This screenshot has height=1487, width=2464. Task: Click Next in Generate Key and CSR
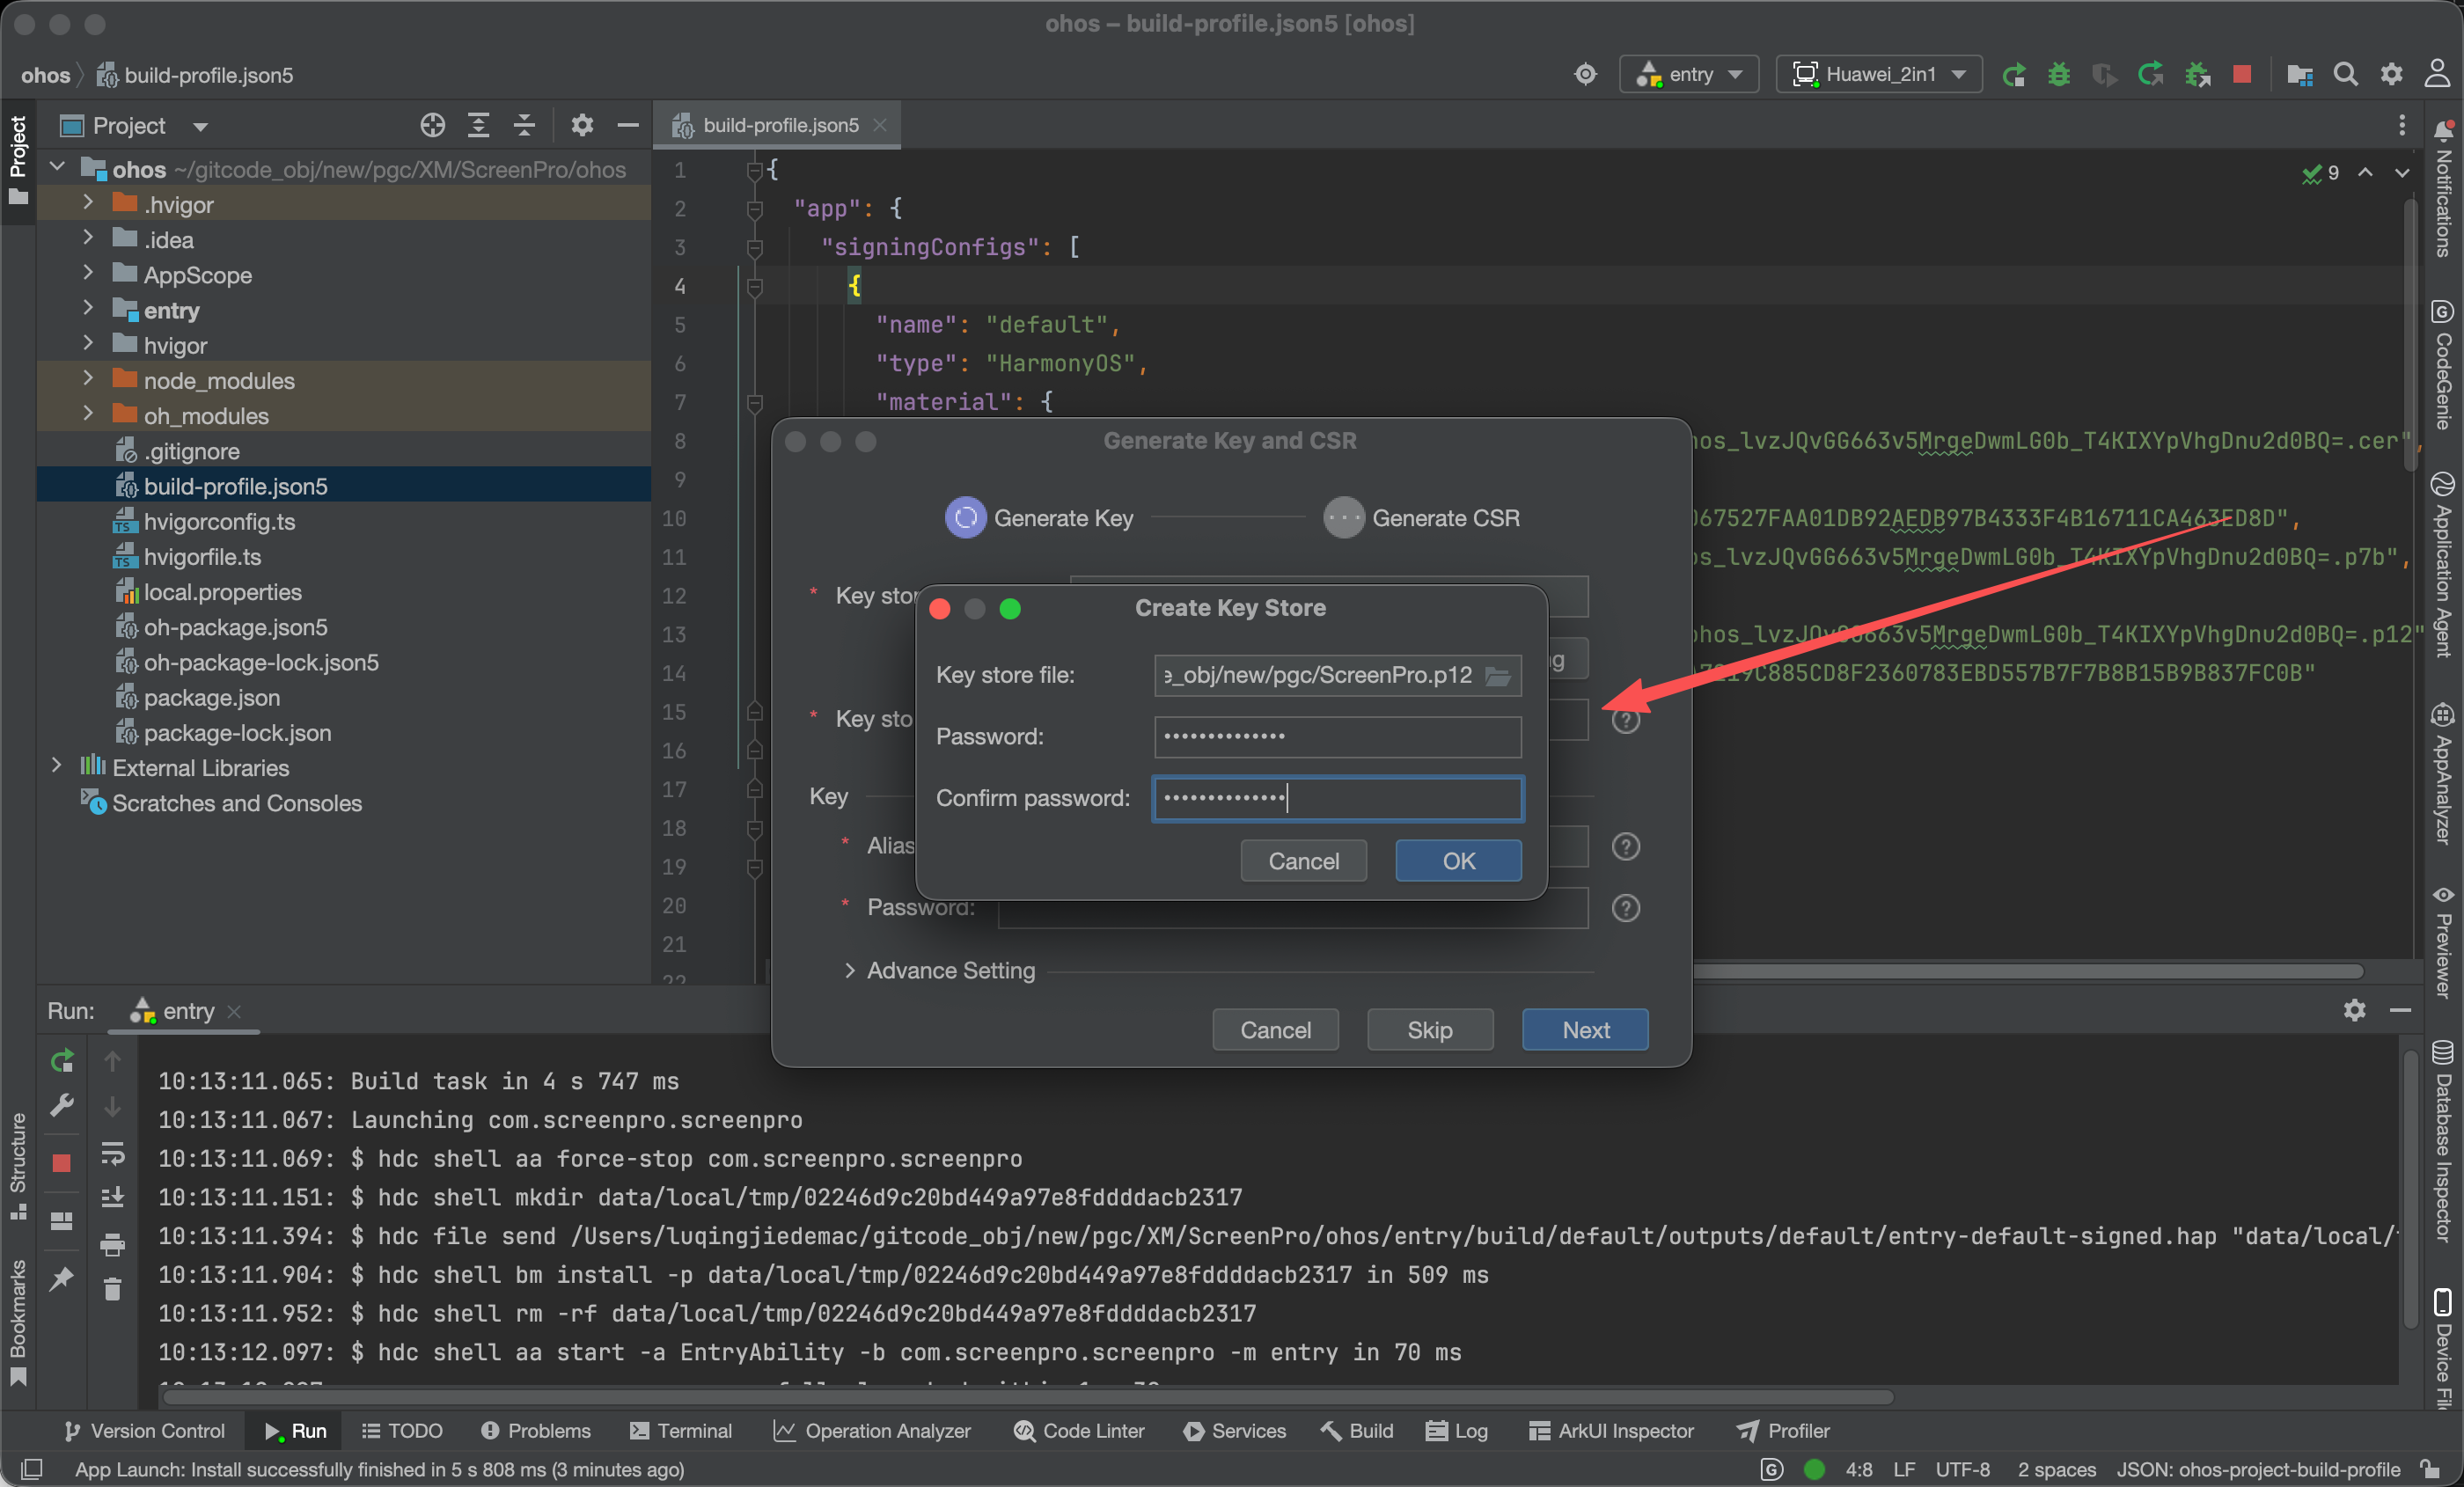[1585, 1030]
